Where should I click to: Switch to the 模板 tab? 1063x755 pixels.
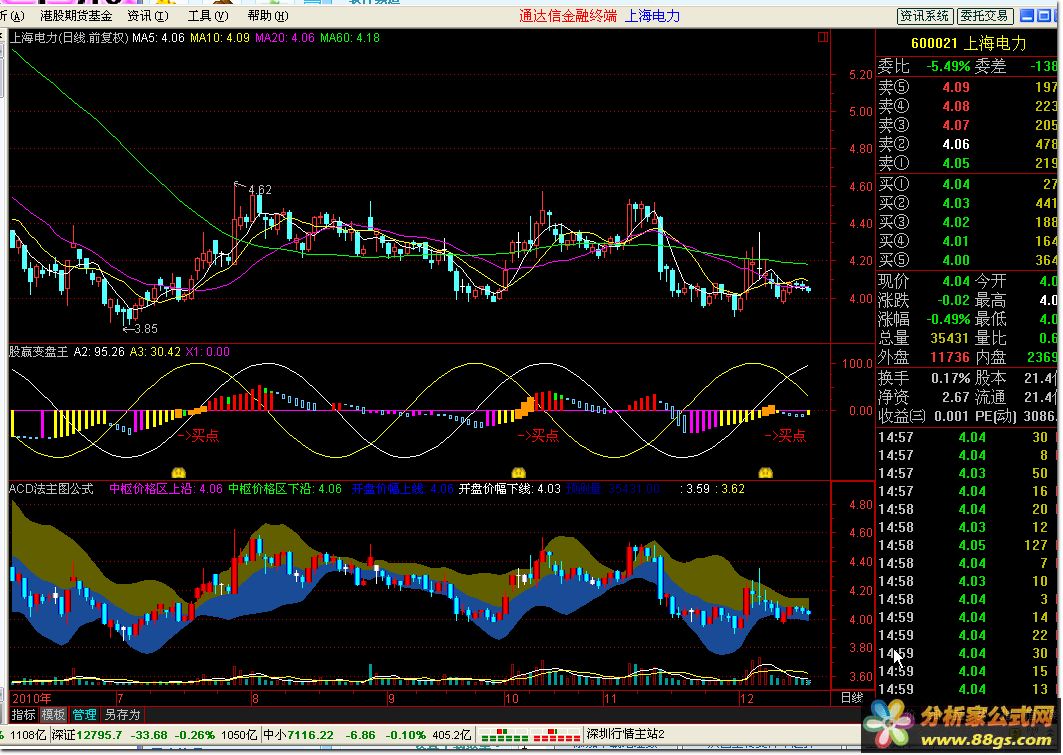tap(54, 714)
